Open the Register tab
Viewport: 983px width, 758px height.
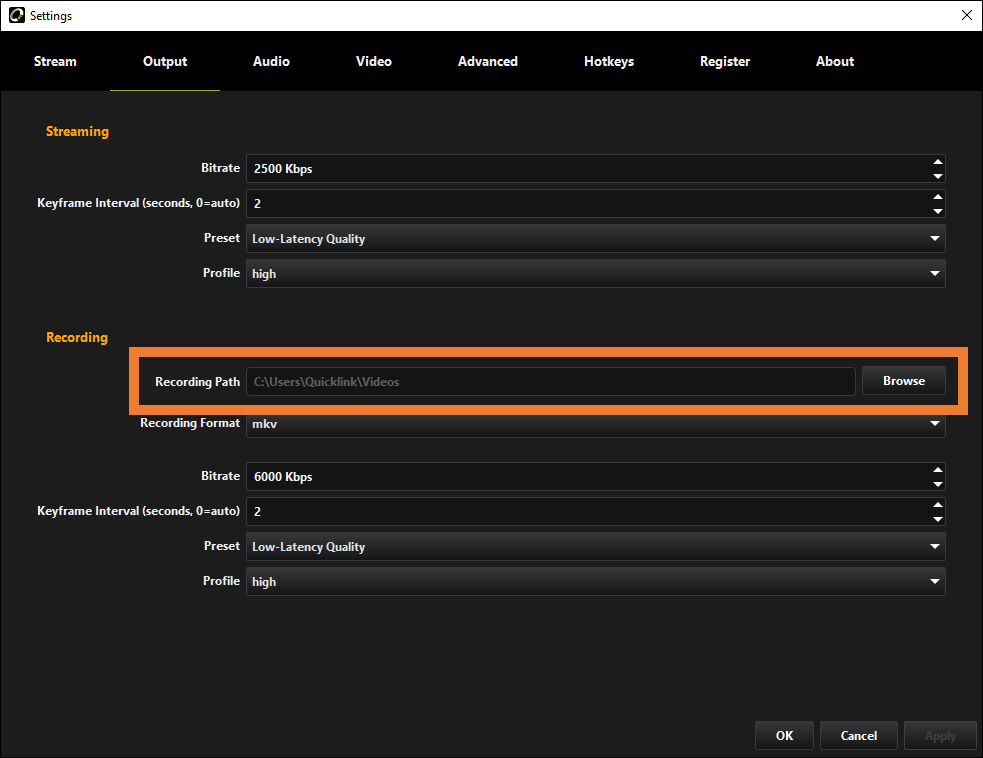pyautogui.click(x=725, y=61)
